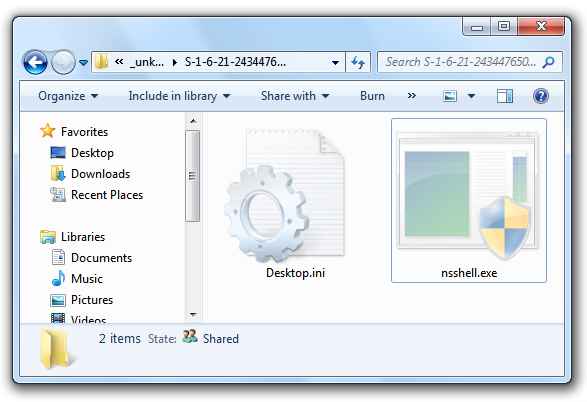This screenshot has height=402, width=587.
Task: Show hidden toolbar commands chevron
Action: [411, 96]
